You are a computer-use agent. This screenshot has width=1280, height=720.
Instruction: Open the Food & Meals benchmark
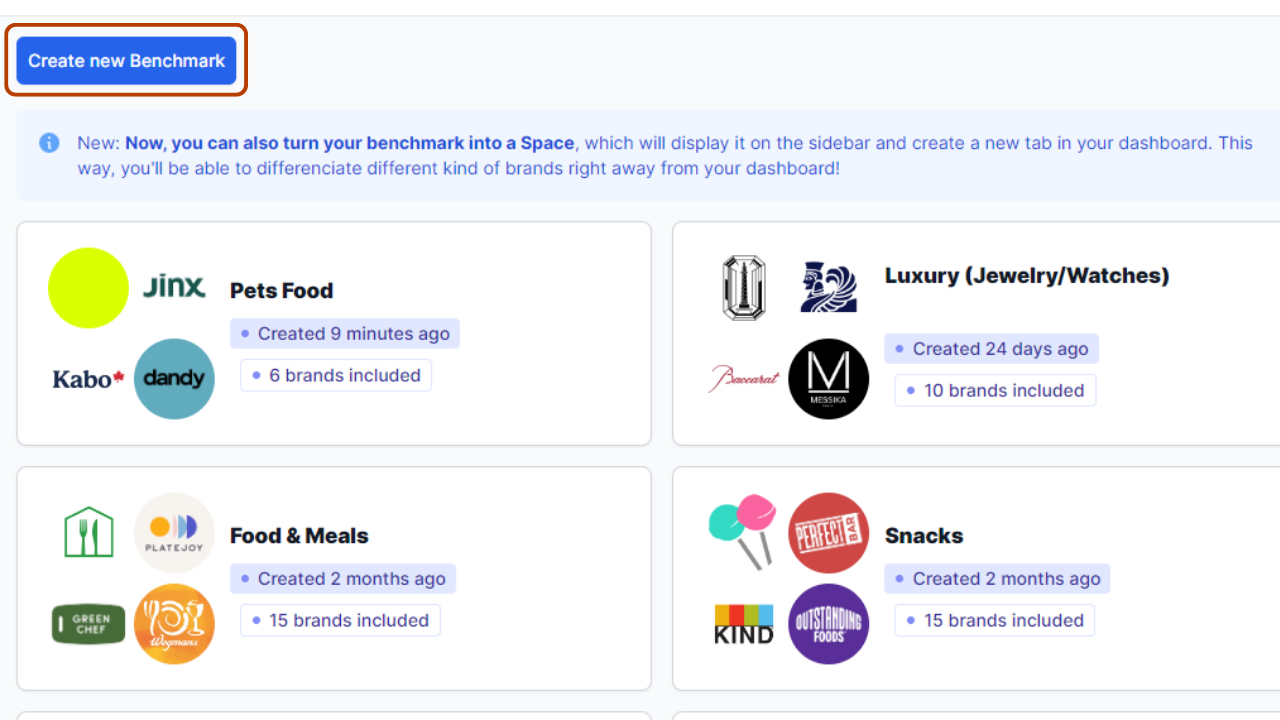click(299, 536)
